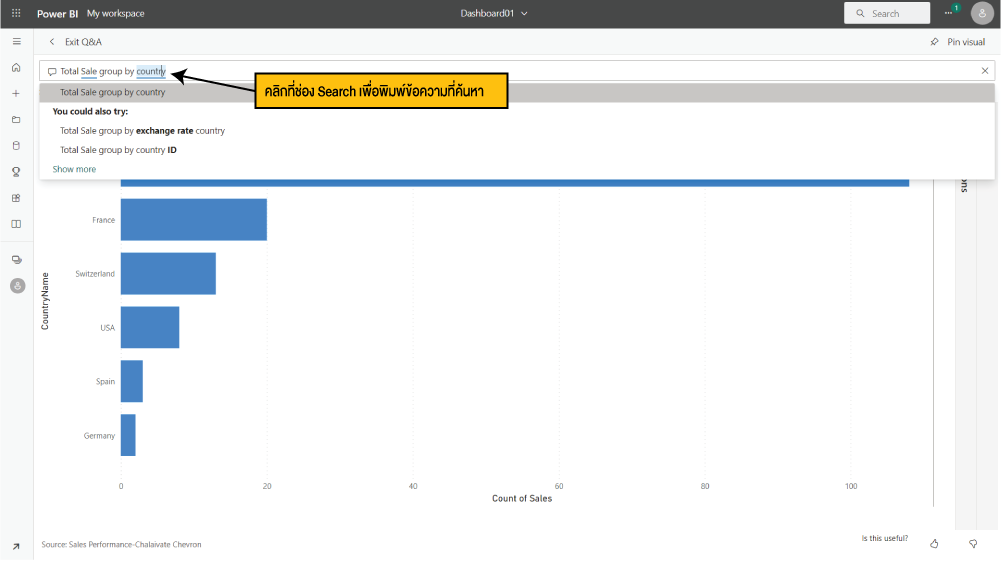Image resolution: width=1001 pixels, height=564 pixels.
Task: Open Browse folder icon in sidebar
Action: 16,119
